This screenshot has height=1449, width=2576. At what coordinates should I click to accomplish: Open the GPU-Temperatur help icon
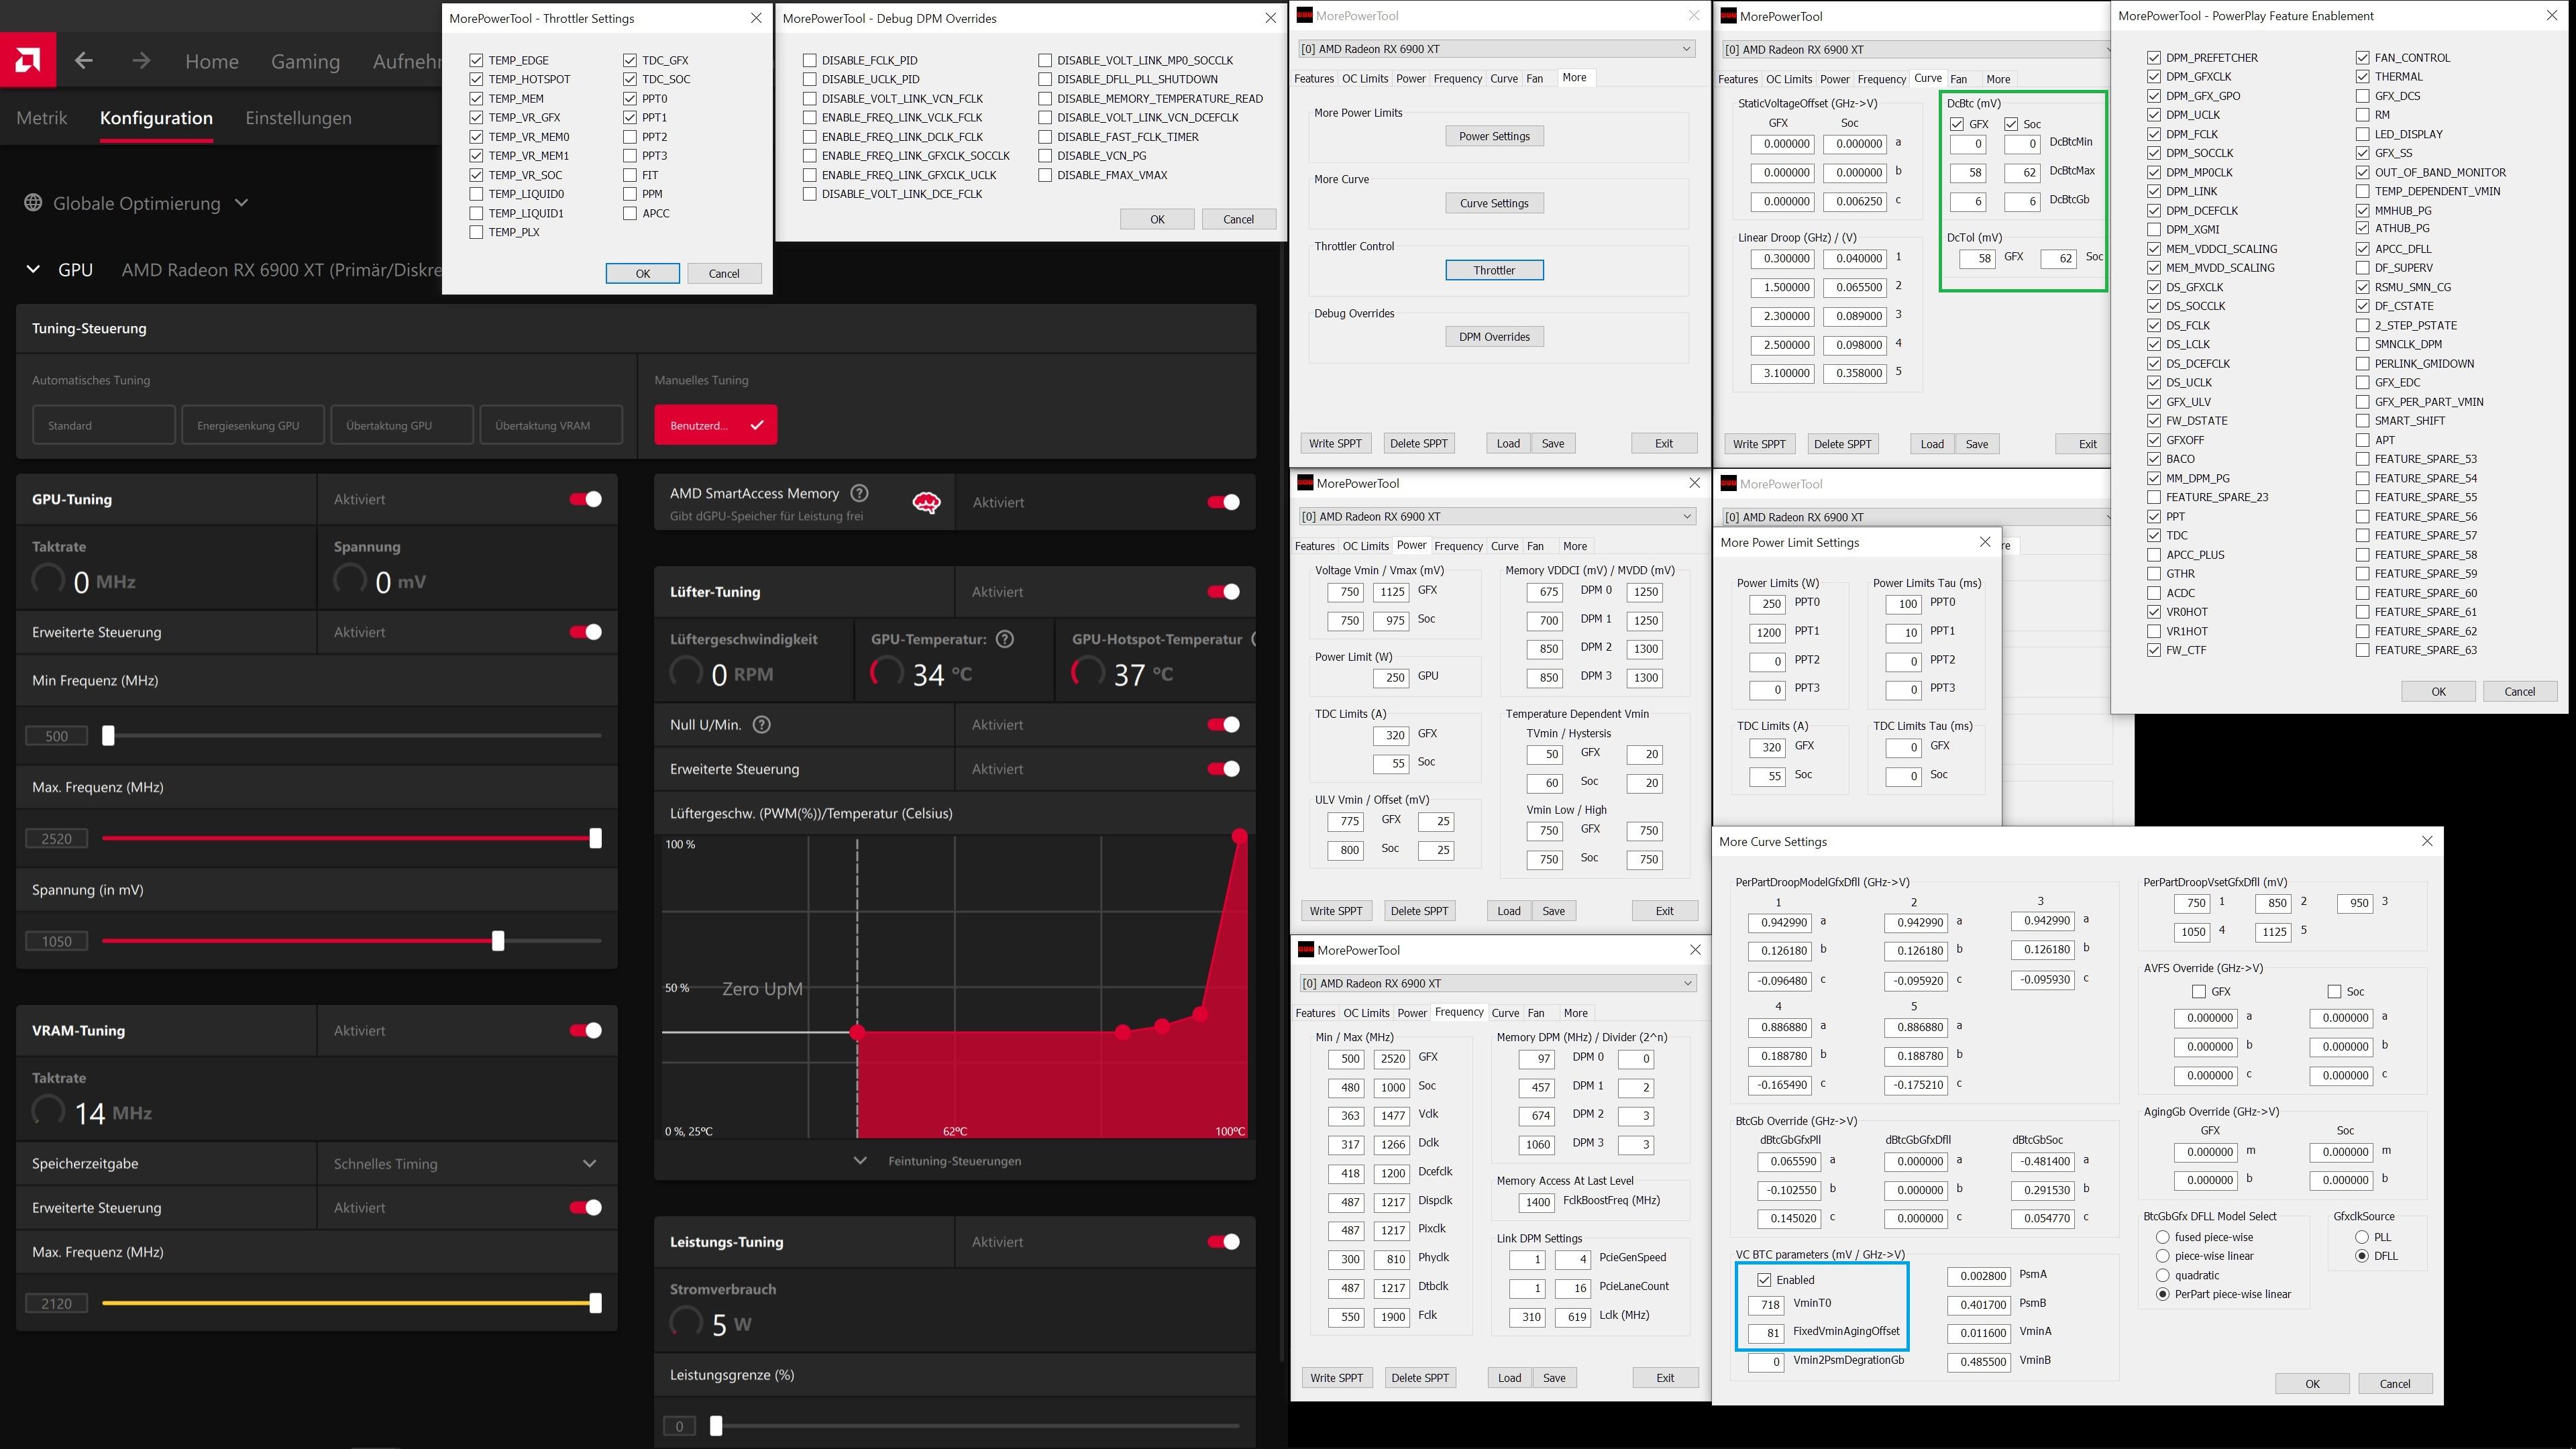tap(1005, 639)
